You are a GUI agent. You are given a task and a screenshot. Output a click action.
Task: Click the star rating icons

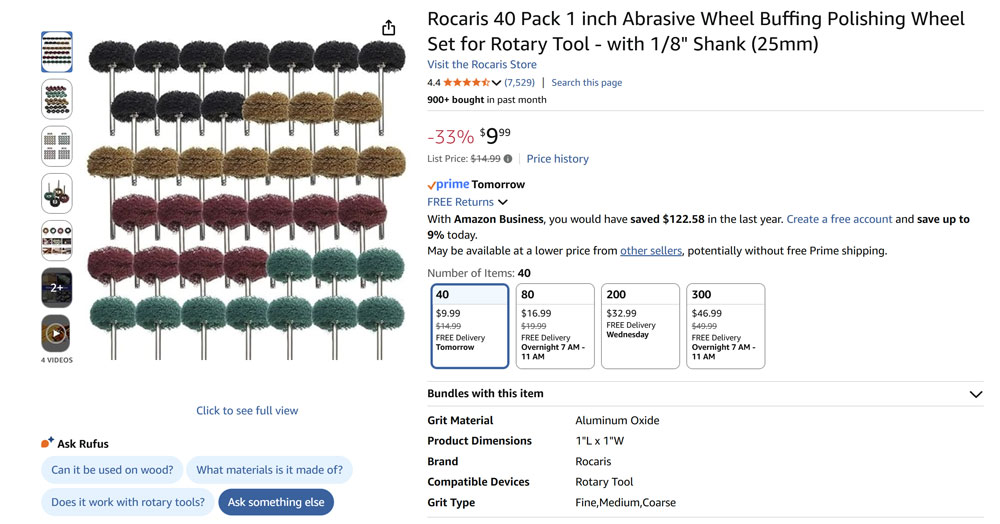coord(465,83)
